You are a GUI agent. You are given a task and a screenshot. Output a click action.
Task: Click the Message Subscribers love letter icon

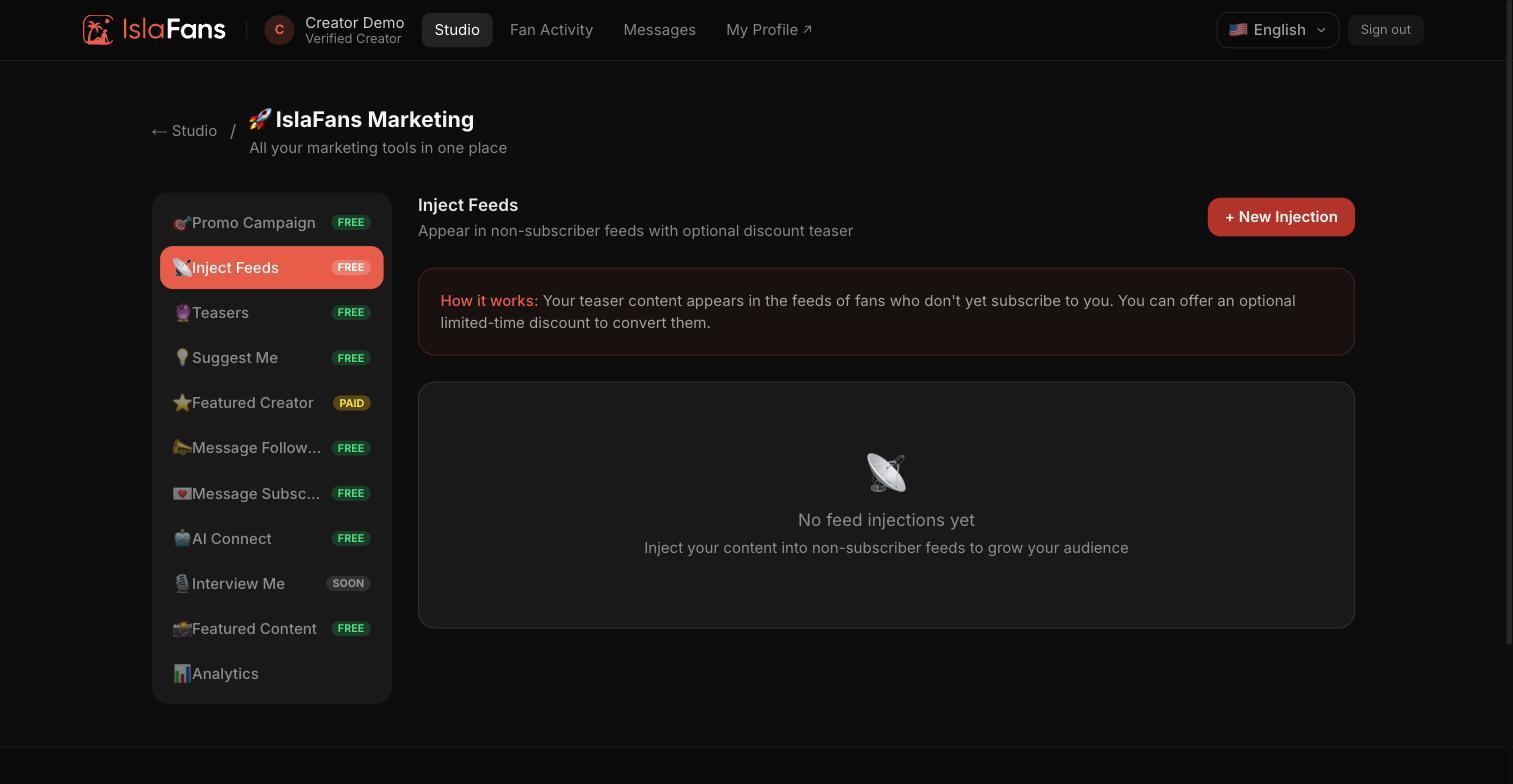182,494
